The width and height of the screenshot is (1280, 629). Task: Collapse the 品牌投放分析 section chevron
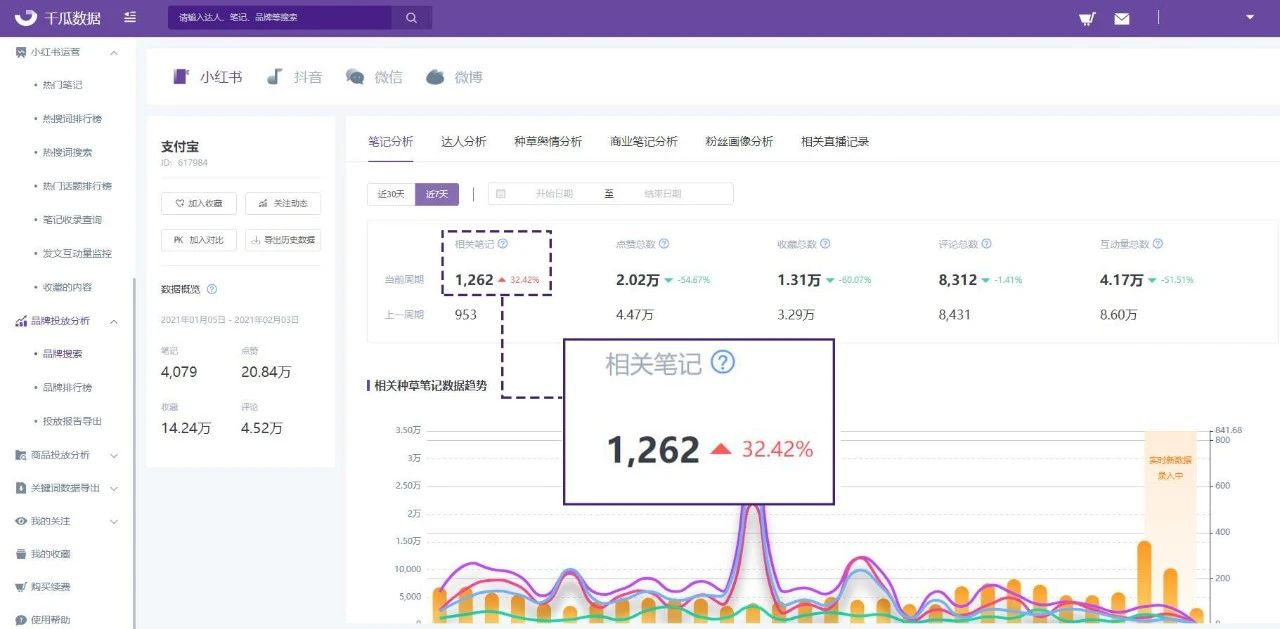pyautogui.click(x=113, y=321)
